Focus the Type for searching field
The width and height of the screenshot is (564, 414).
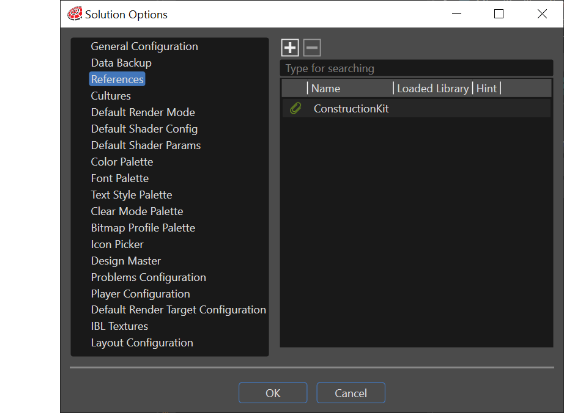coord(417,68)
